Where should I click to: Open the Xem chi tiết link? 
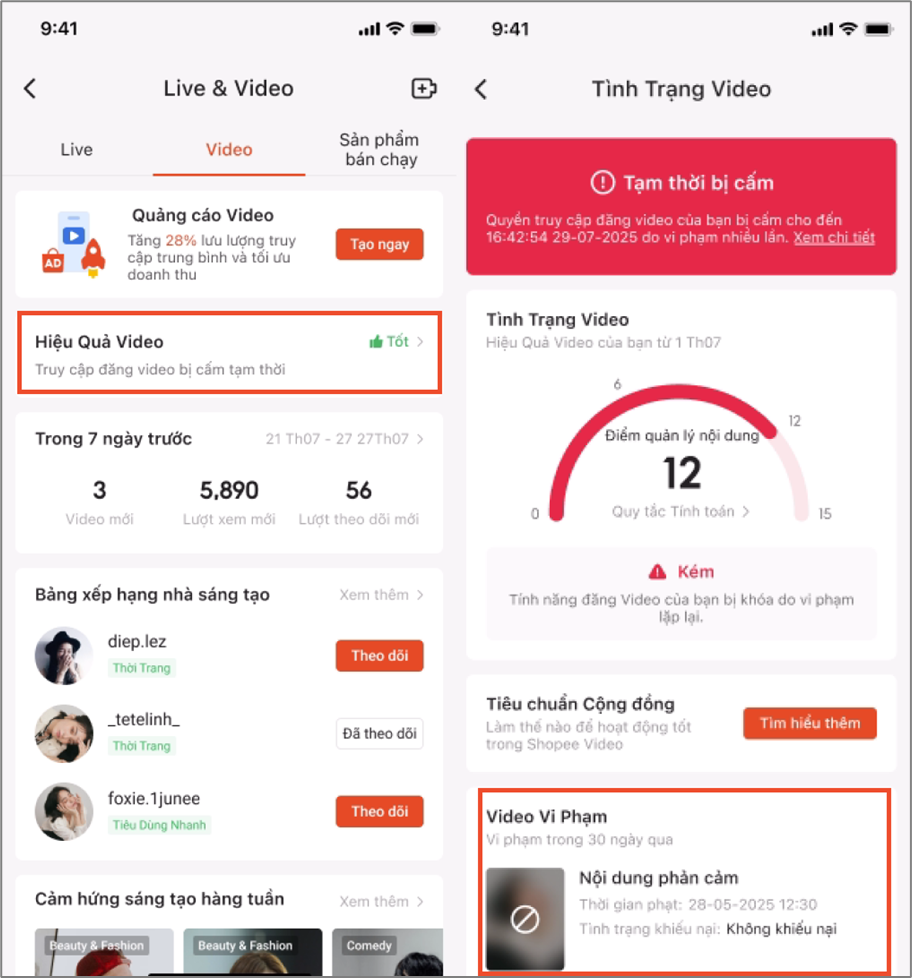[x=833, y=238]
